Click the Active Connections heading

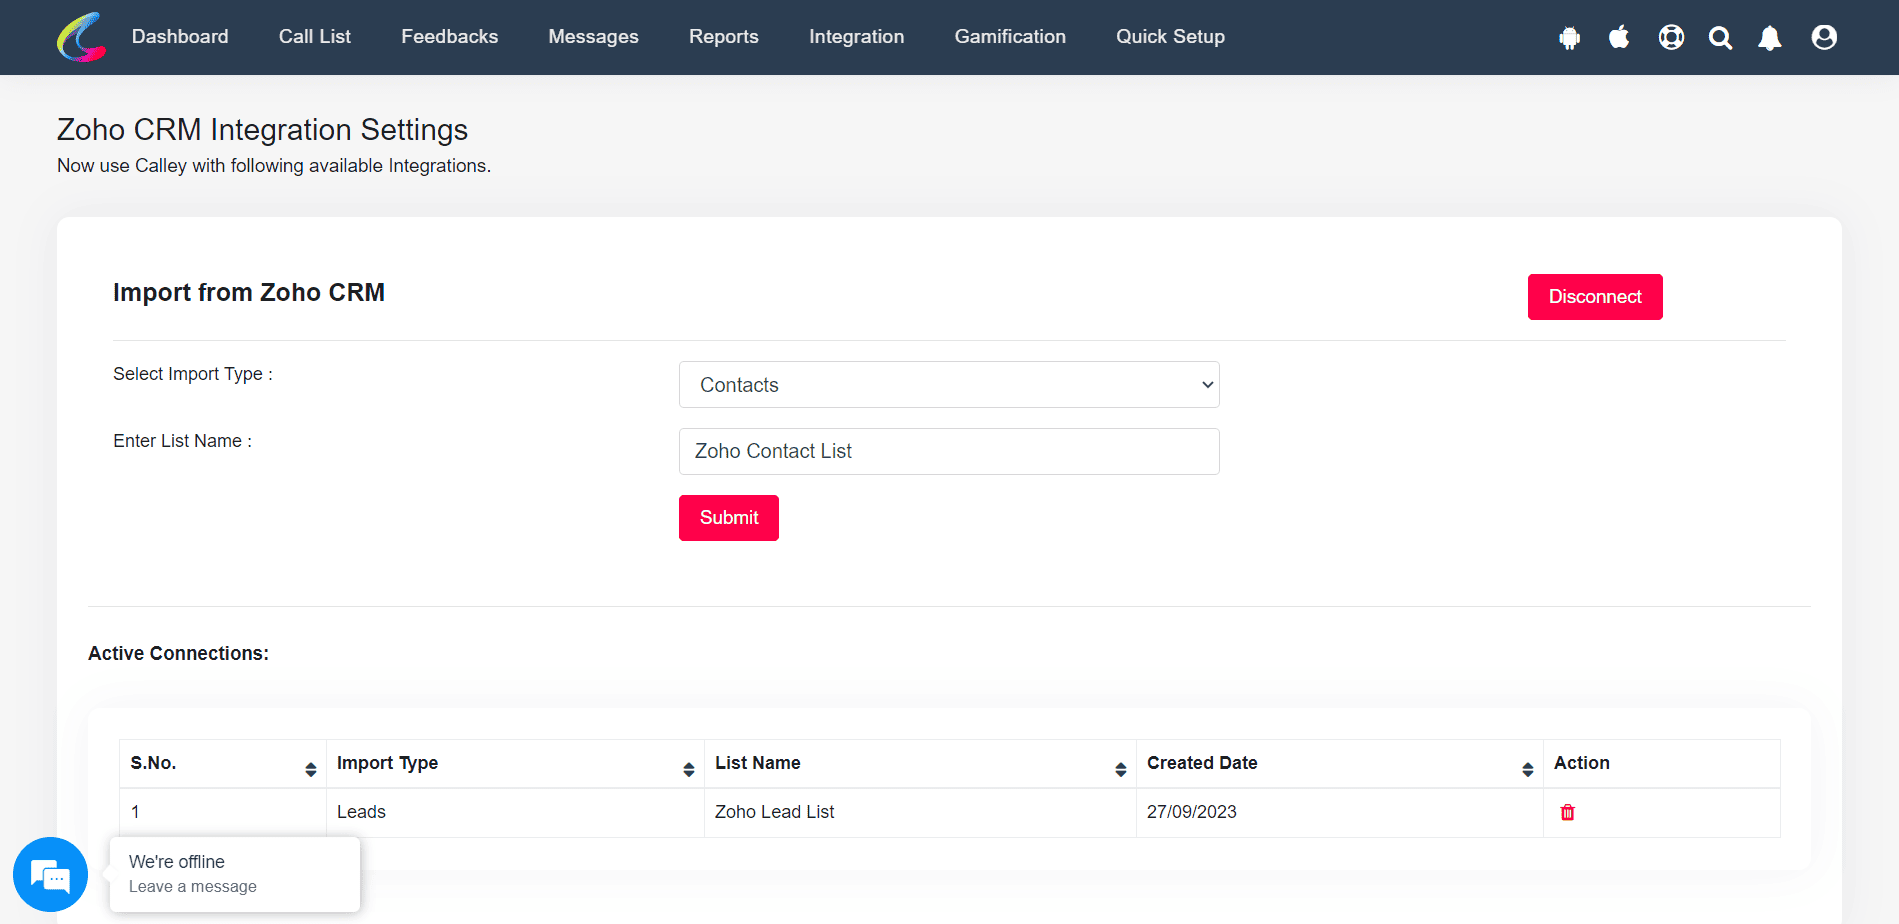(x=178, y=653)
